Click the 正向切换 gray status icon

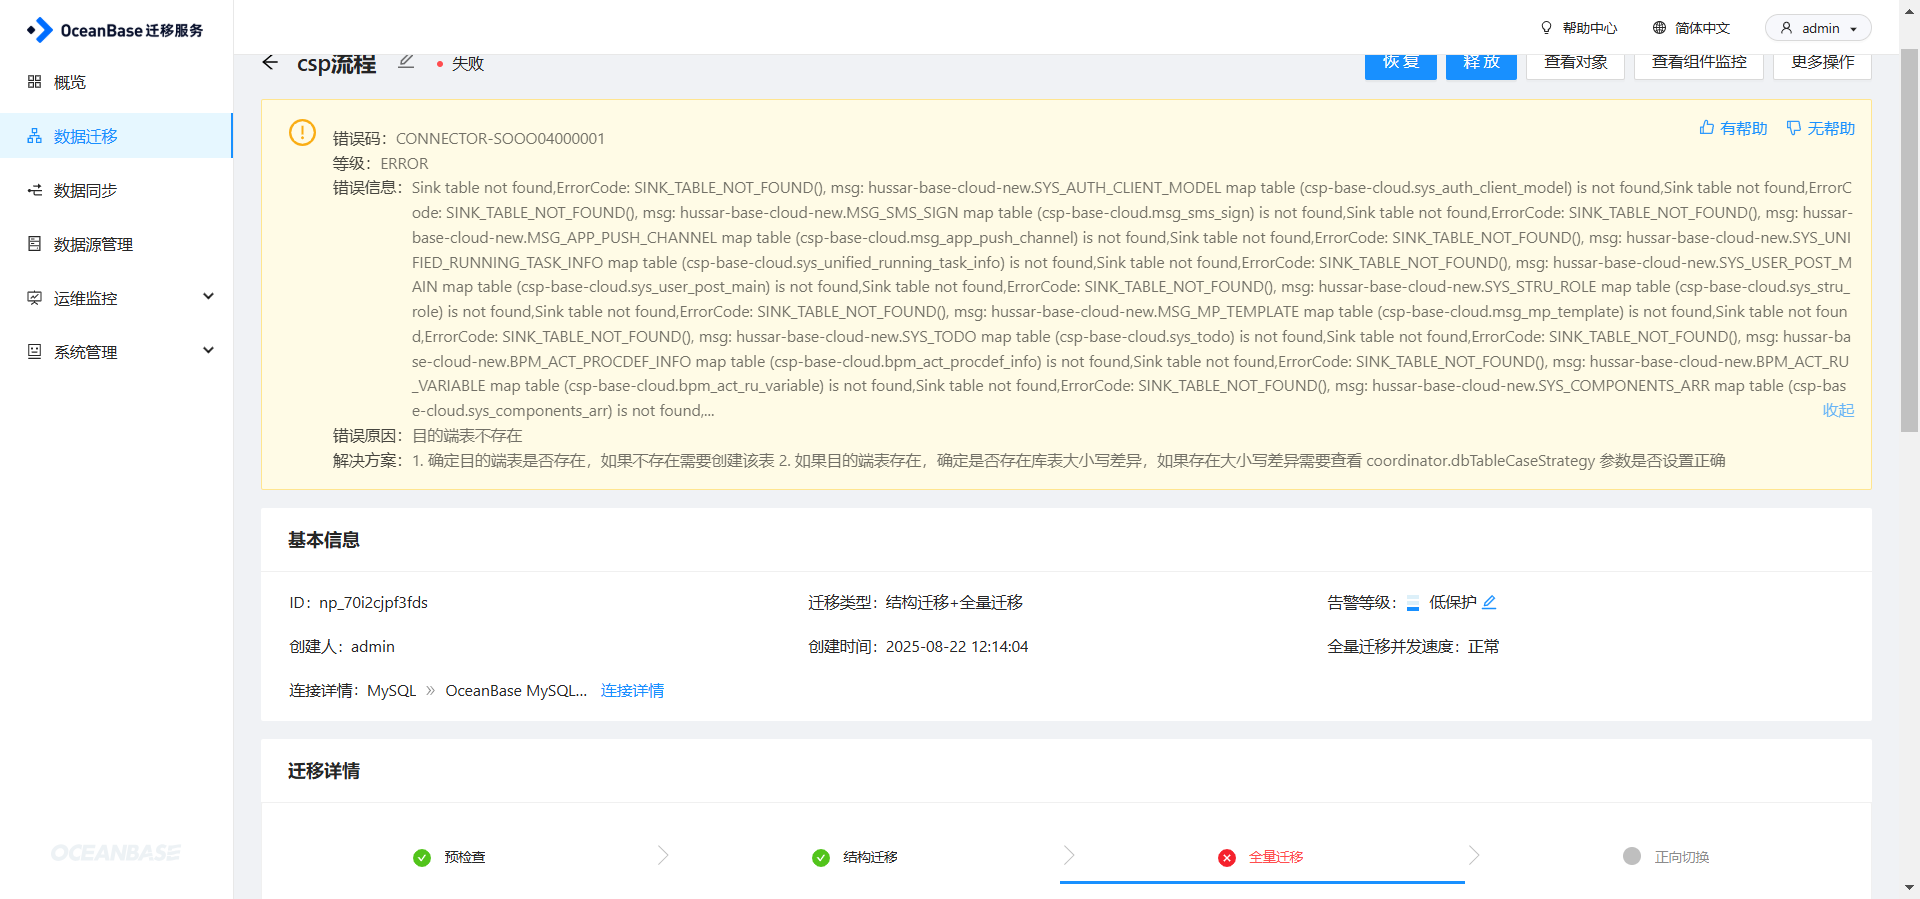click(1632, 856)
